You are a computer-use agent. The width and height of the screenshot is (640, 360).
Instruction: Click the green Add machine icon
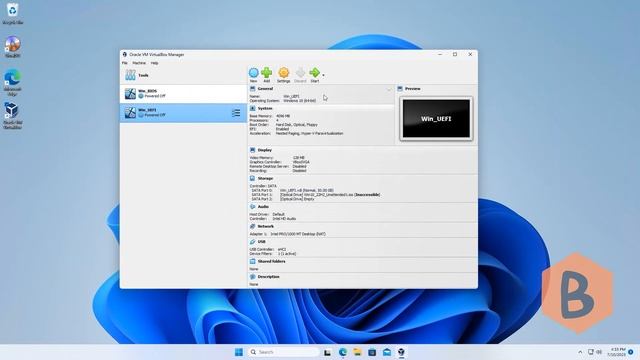[267, 73]
